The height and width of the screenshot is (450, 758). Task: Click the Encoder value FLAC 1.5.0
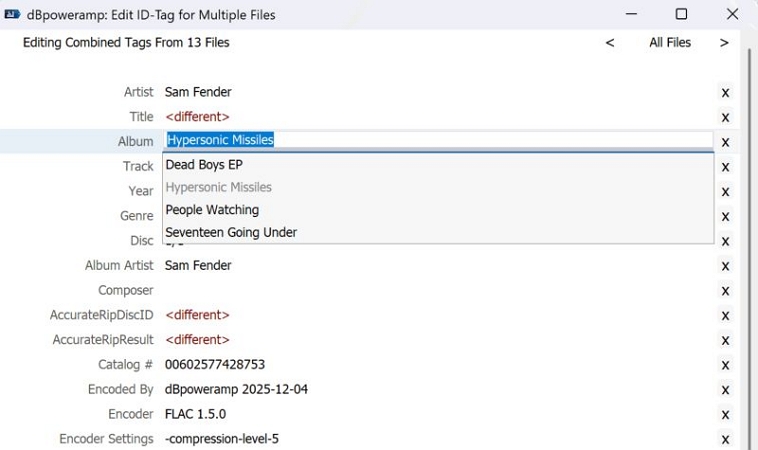click(x=195, y=414)
